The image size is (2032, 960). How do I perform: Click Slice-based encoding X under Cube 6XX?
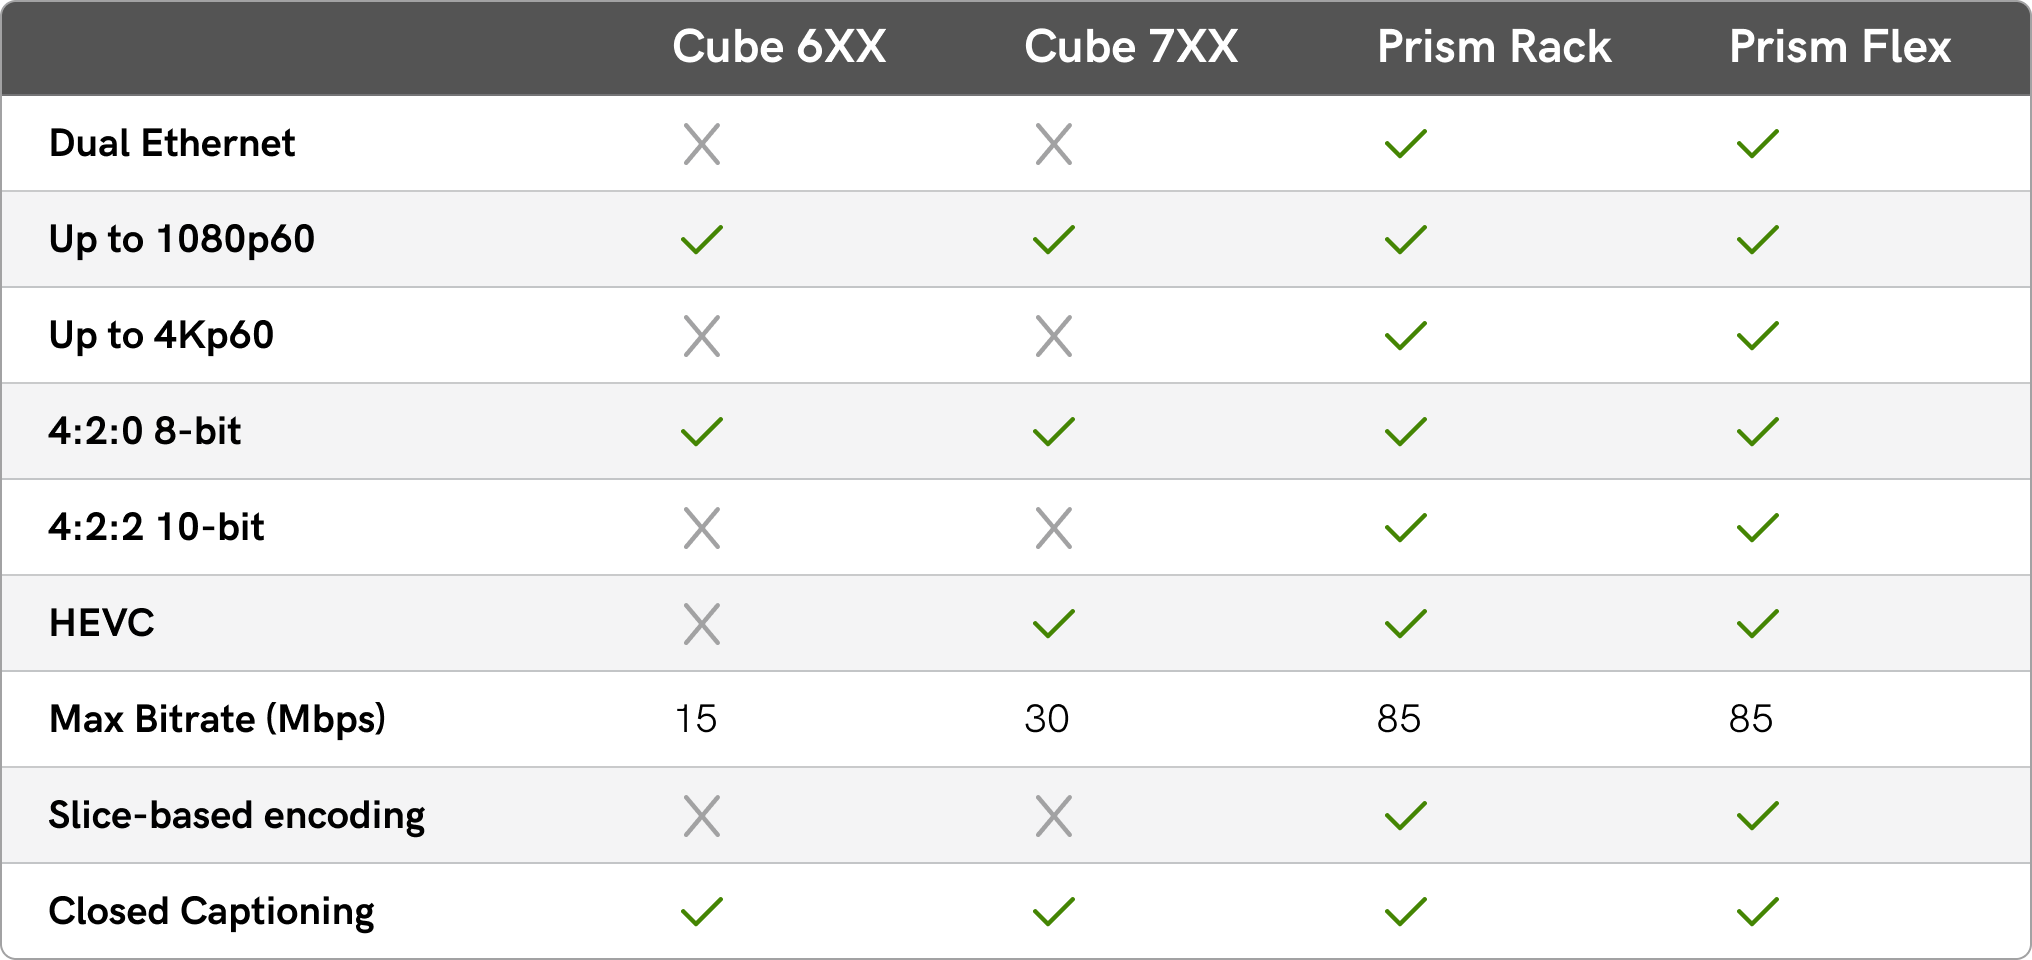[702, 816]
